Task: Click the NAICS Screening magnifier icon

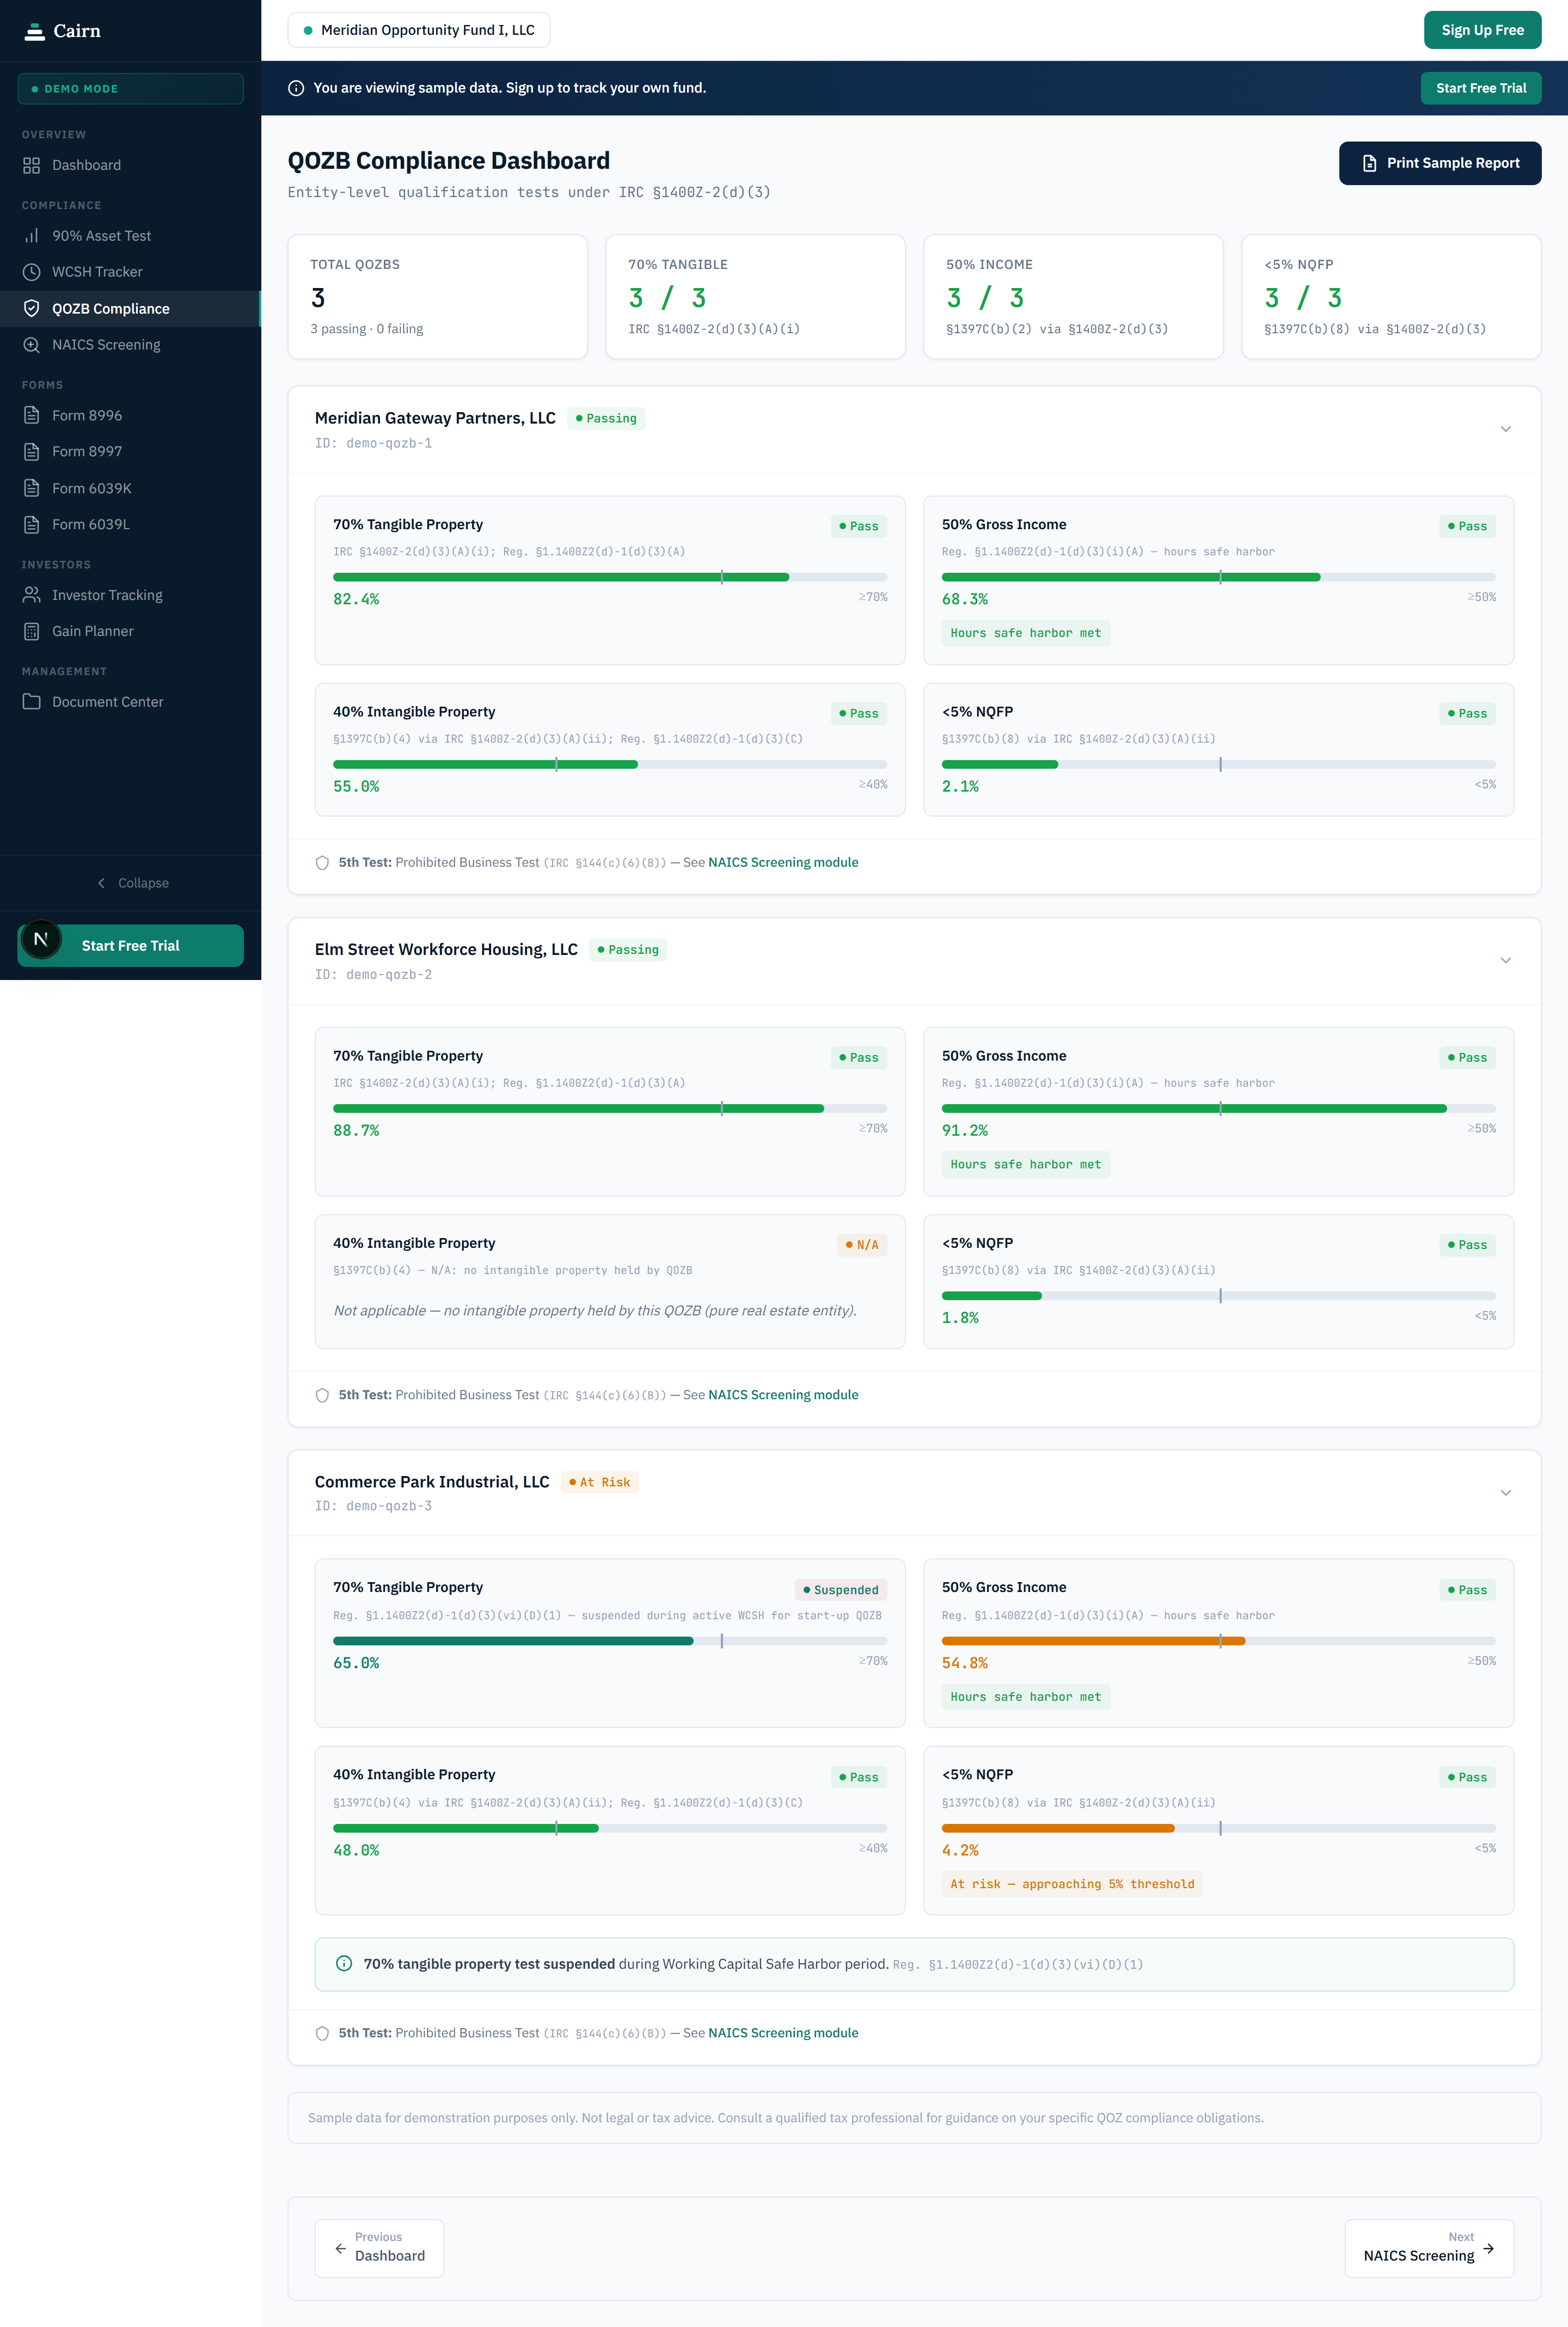Action: (32, 345)
